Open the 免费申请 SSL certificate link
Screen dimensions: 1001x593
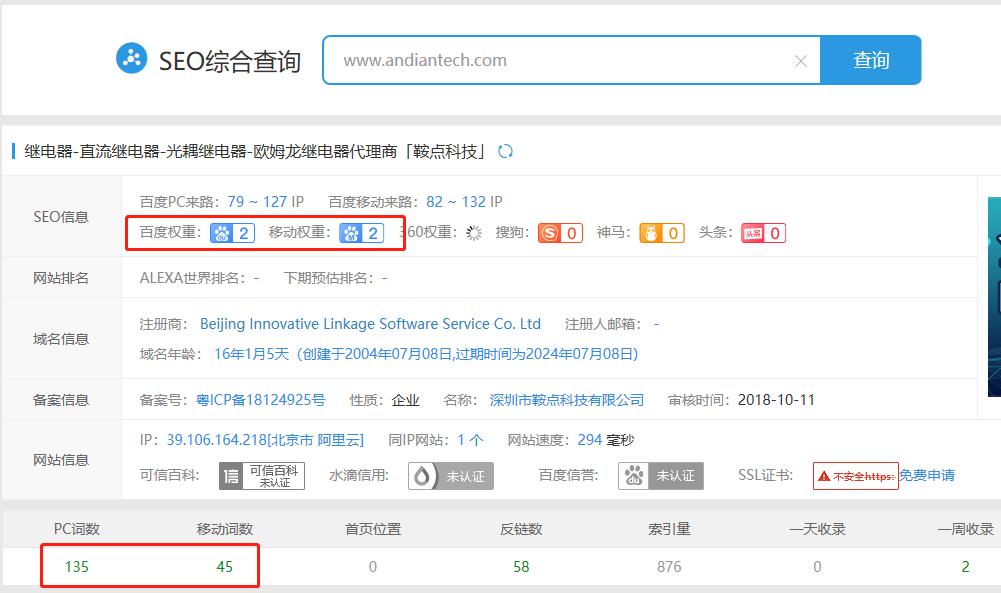927,476
